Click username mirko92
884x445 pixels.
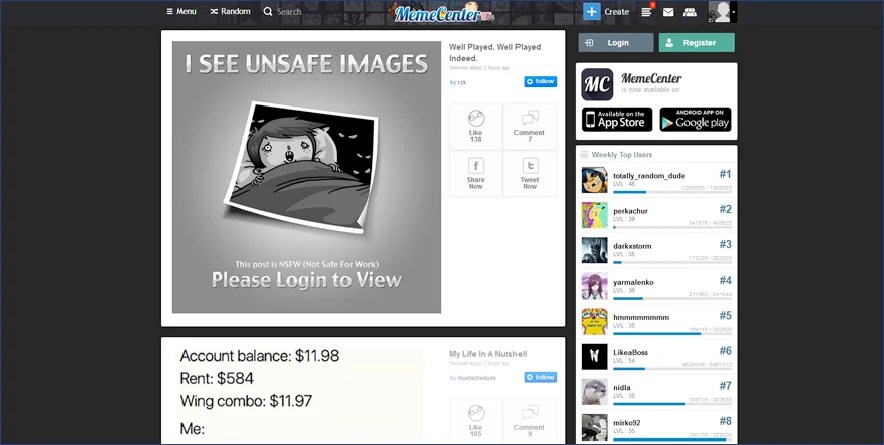click(x=626, y=423)
